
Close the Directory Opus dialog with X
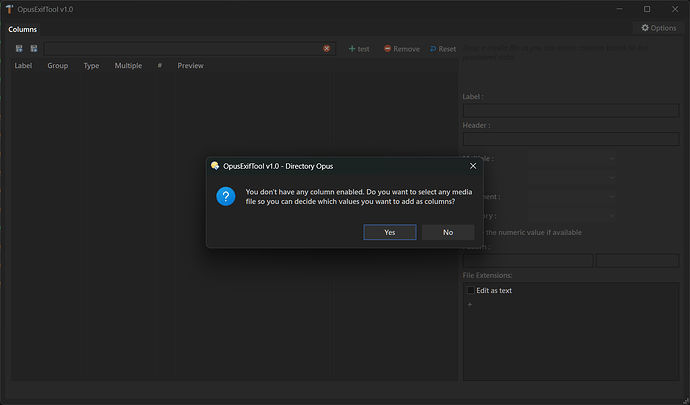coord(473,165)
